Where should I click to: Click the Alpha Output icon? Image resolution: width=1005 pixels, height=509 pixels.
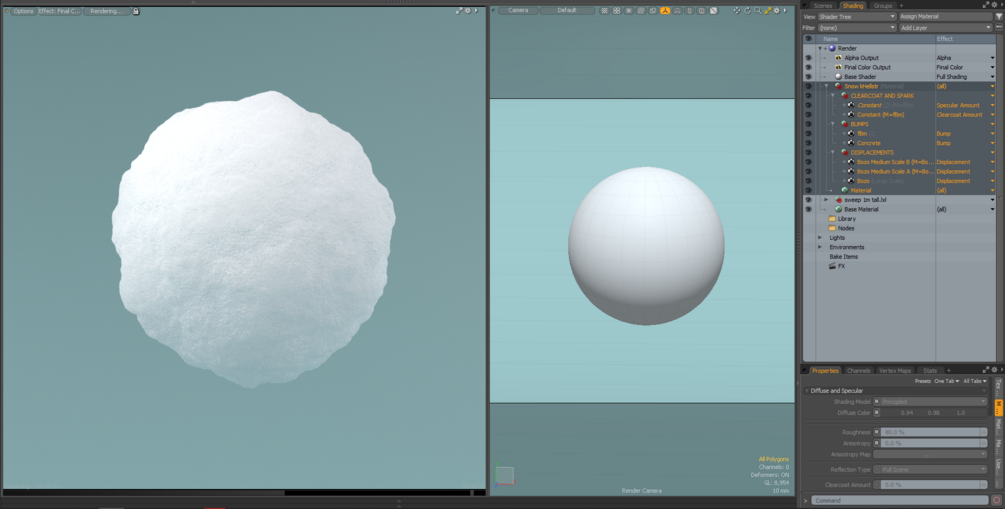[838, 58]
